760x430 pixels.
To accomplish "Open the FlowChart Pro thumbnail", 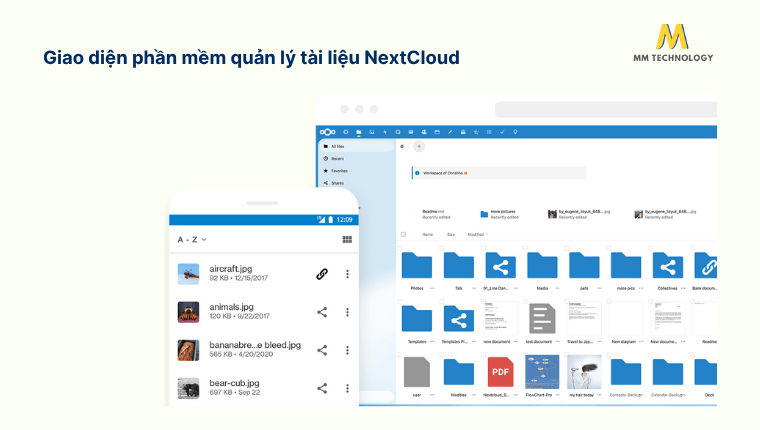I will pos(542,372).
